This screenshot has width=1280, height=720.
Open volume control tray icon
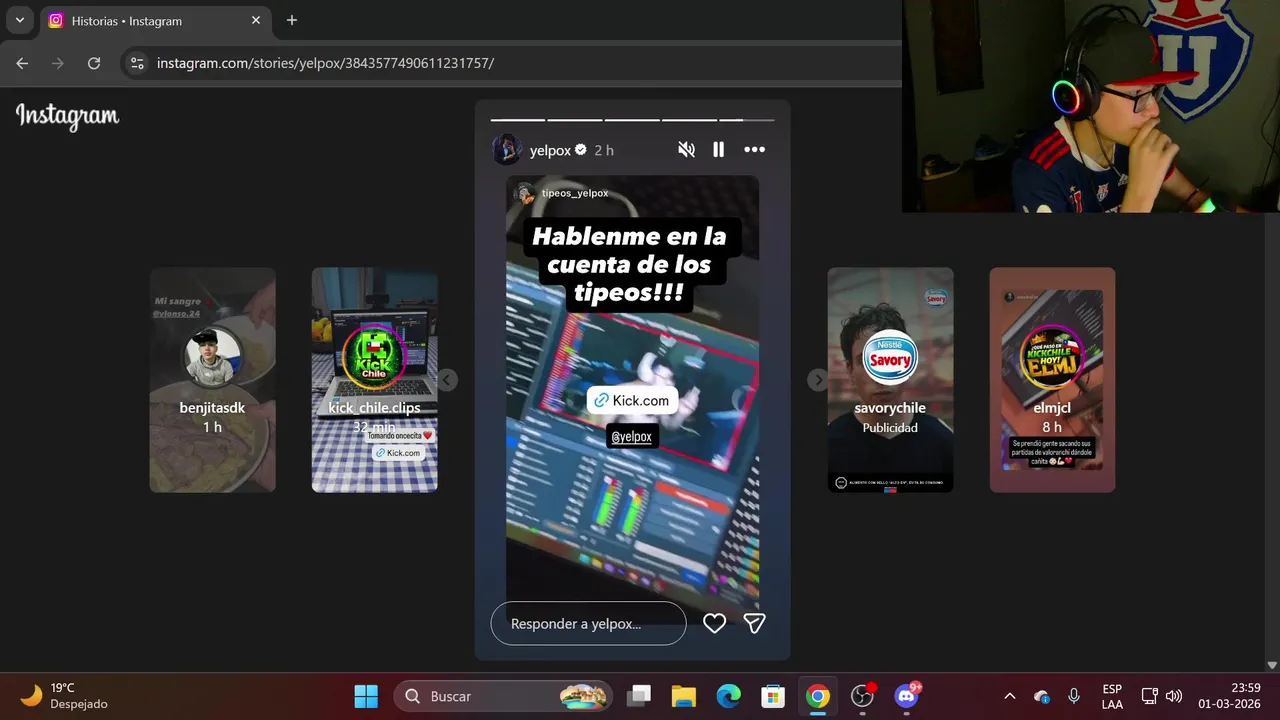click(x=1174, y=696)
